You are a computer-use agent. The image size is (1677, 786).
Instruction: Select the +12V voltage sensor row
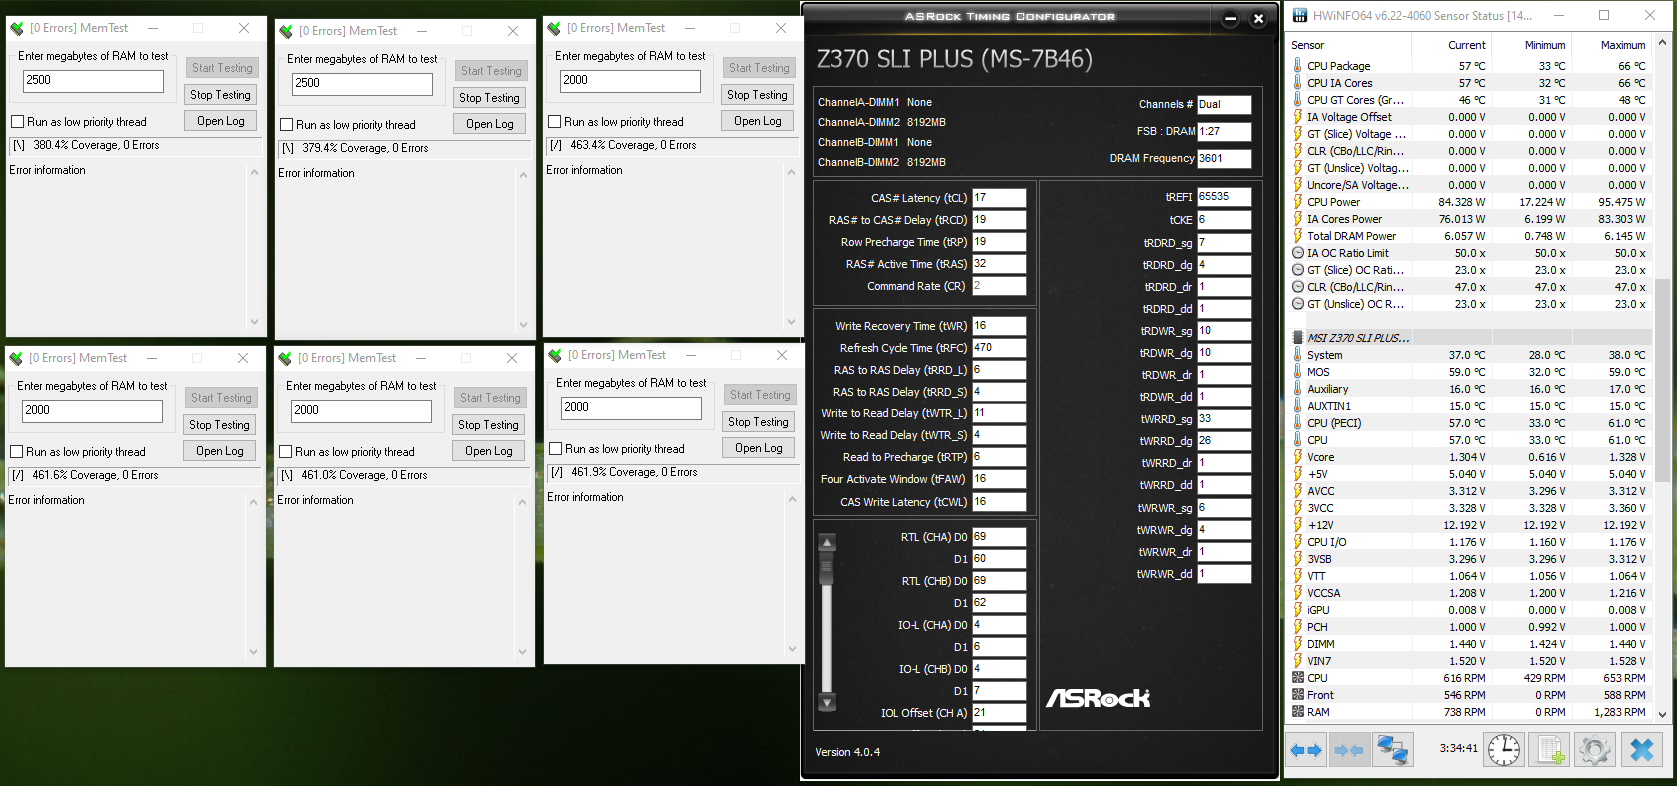[x=1470, y=525]
